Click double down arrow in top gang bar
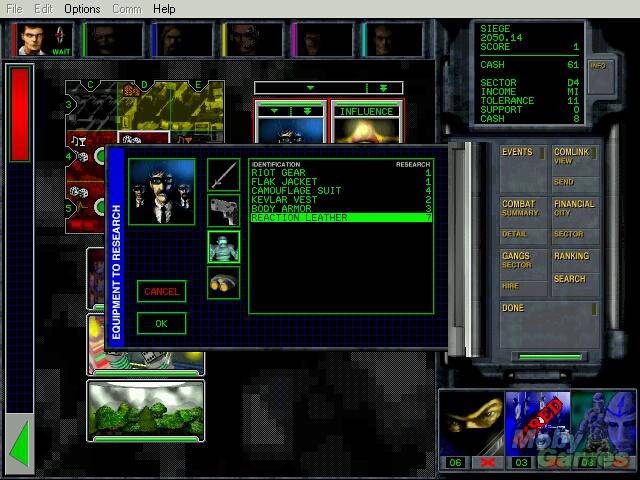The height and width of the screenshot is (480, 640). pos(384,88)
